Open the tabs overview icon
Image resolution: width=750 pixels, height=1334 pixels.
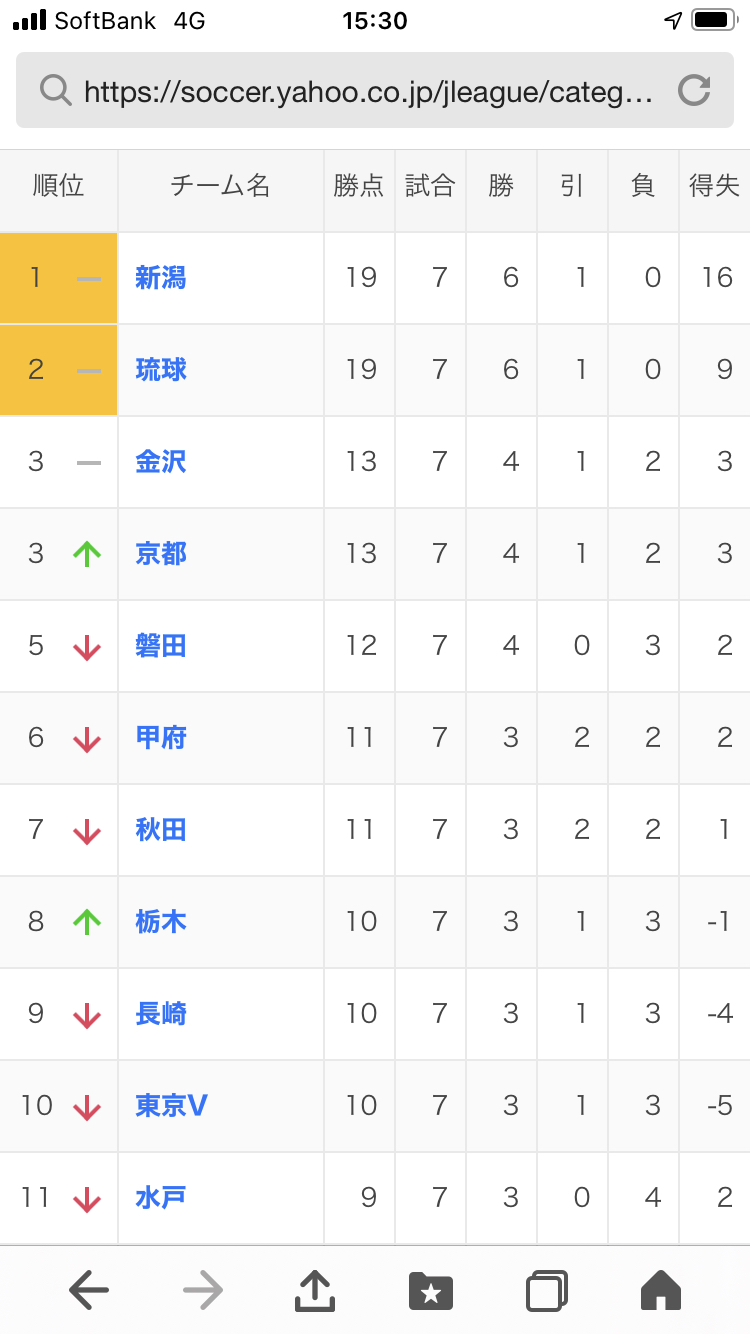tap(546, 1291)
